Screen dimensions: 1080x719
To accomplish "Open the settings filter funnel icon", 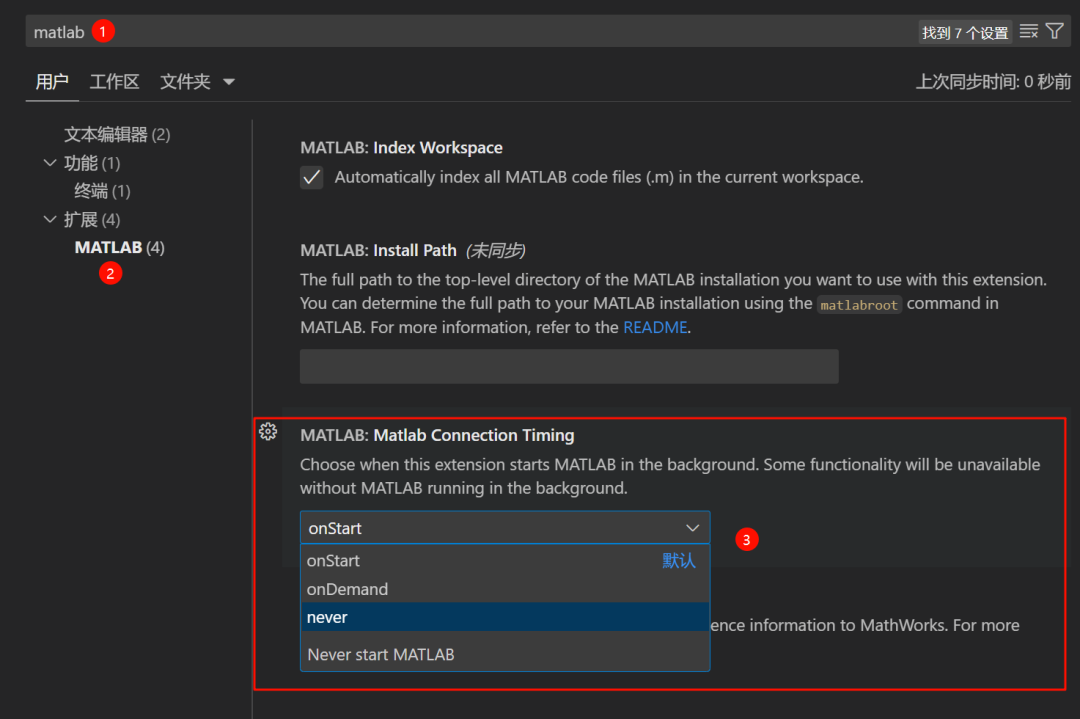I will [1055, 31].
